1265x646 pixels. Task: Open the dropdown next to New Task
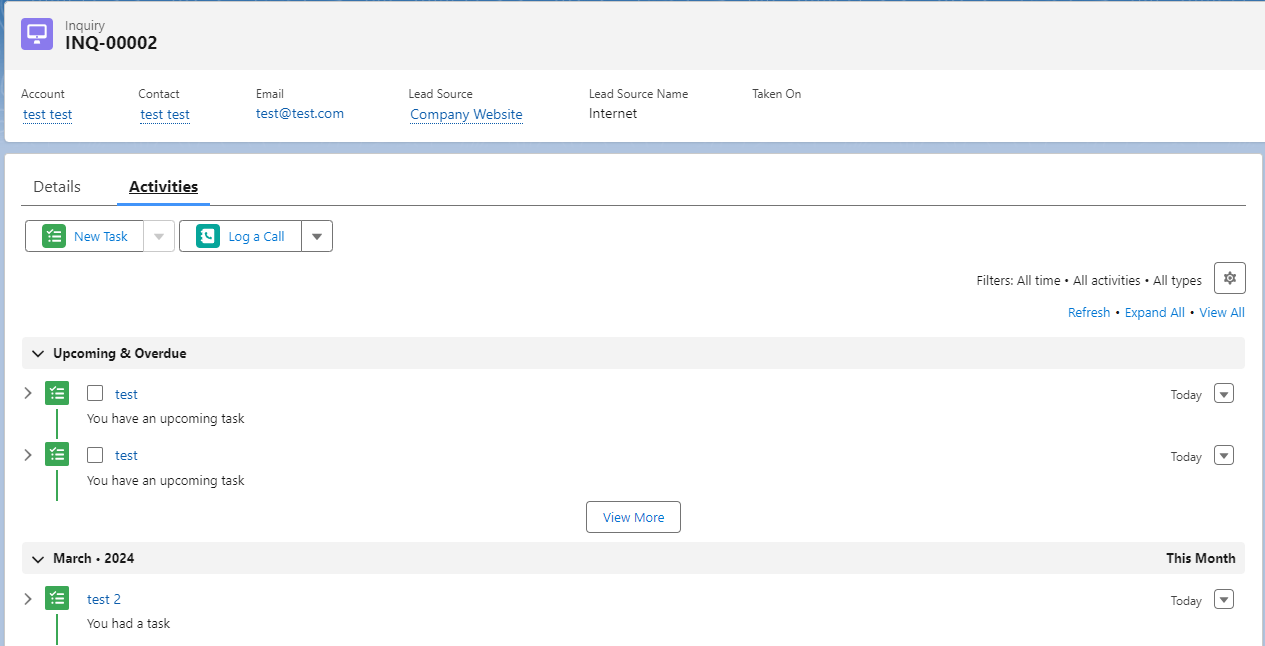pyautogui.click(x=159, y=236)
